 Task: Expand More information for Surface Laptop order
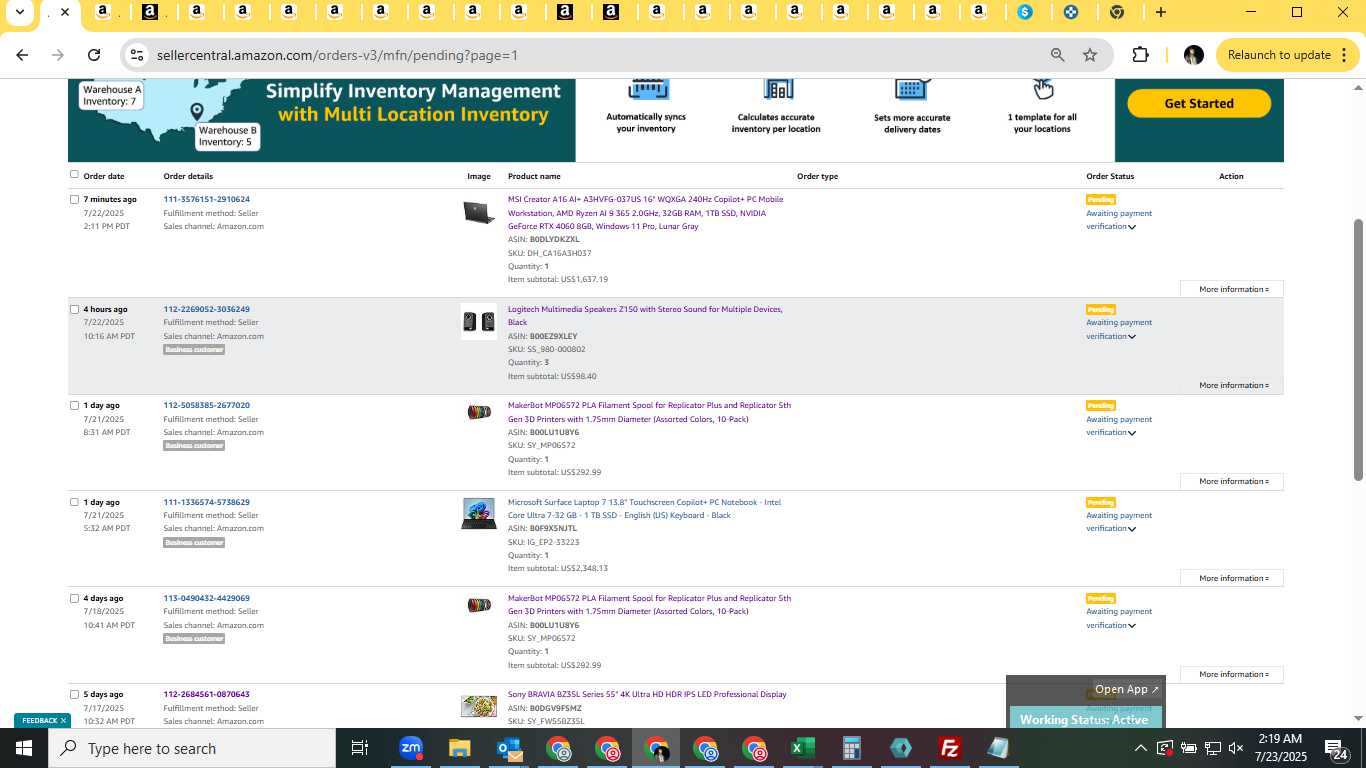tap(1232, 578)
